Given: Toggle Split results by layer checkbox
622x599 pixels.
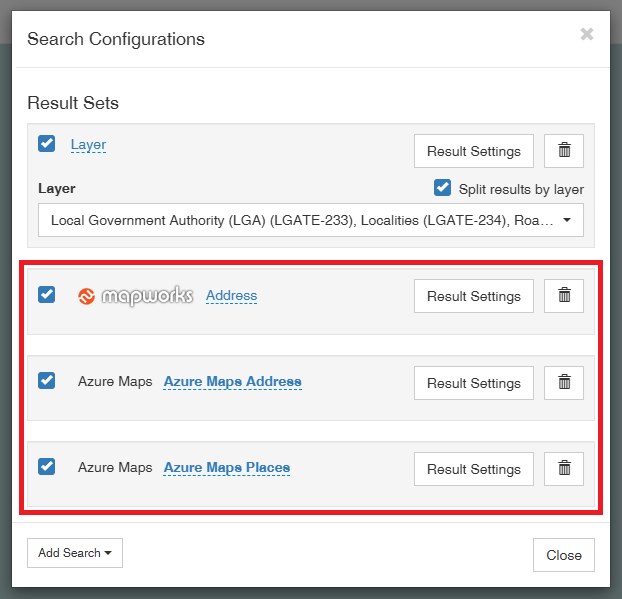Looking at the screenshot, I should (x=442, y=188).
